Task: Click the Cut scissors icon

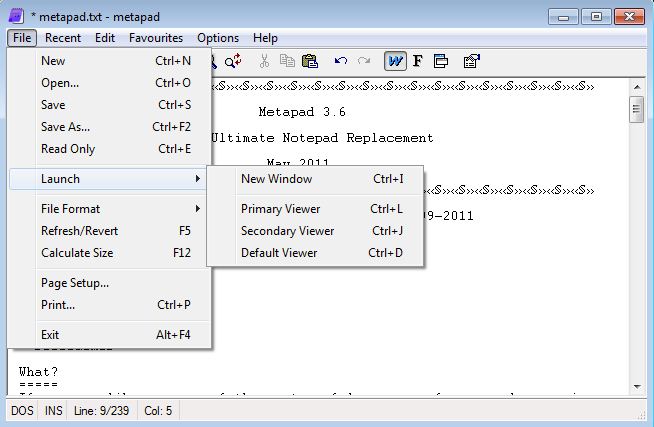Action: [264, 61]
